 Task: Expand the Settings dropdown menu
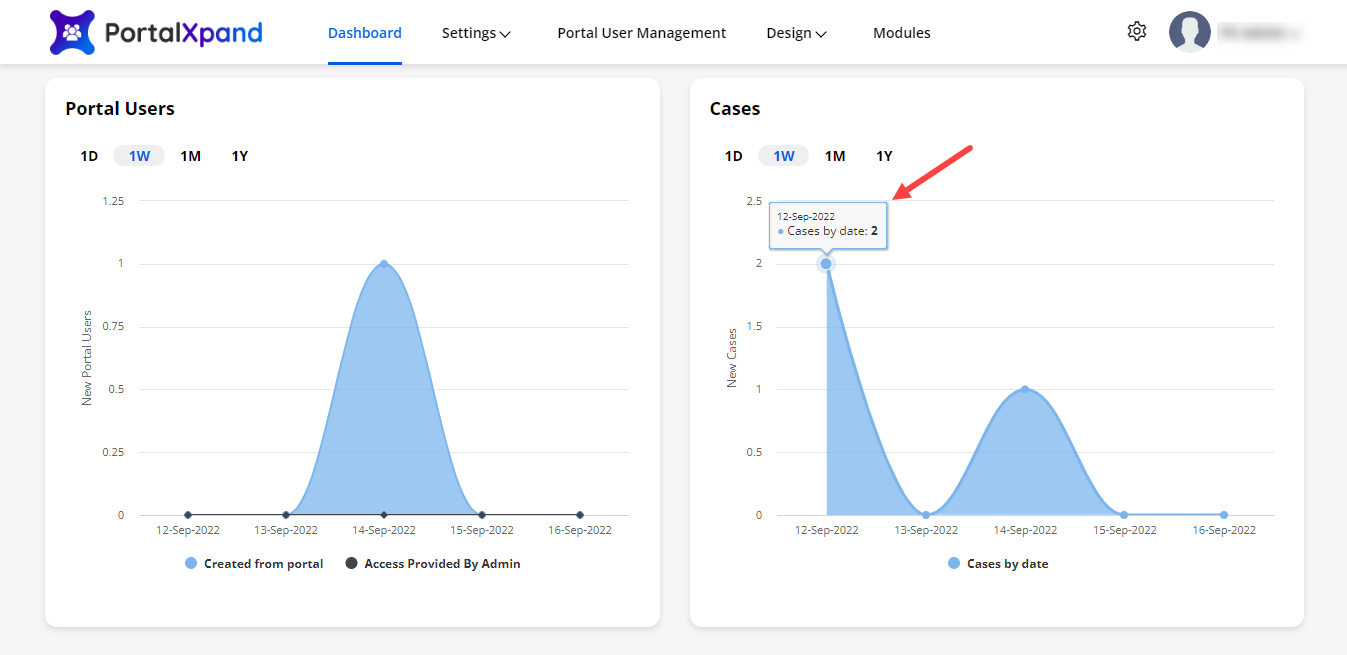(x=476, y=33)
